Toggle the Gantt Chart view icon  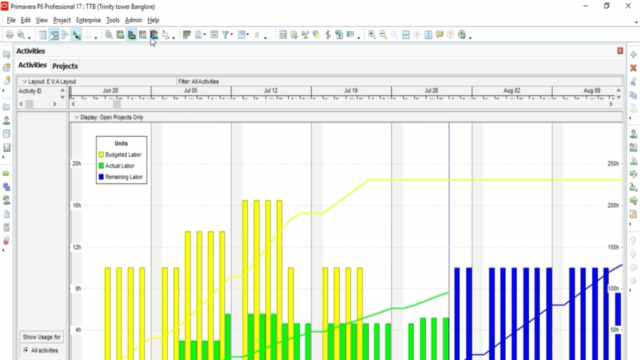pos(54,35)
